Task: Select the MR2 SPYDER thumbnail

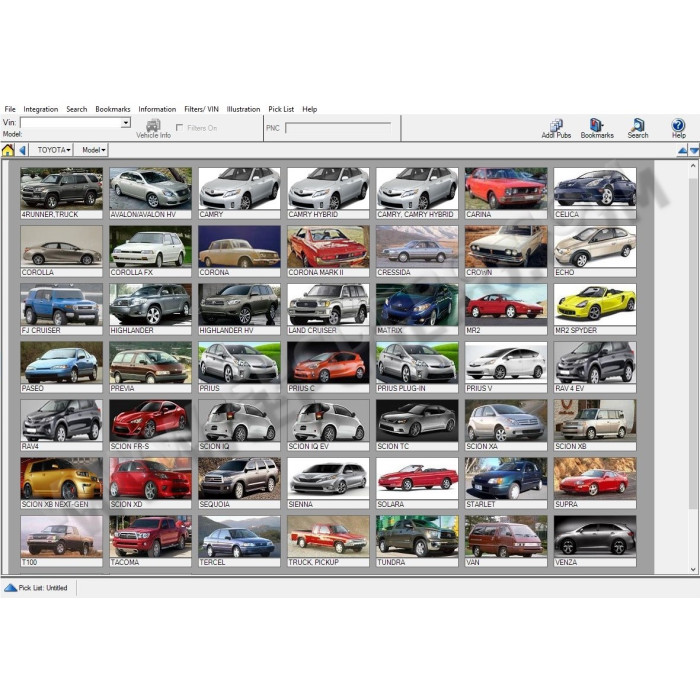Action: click(x=595, y=309)
